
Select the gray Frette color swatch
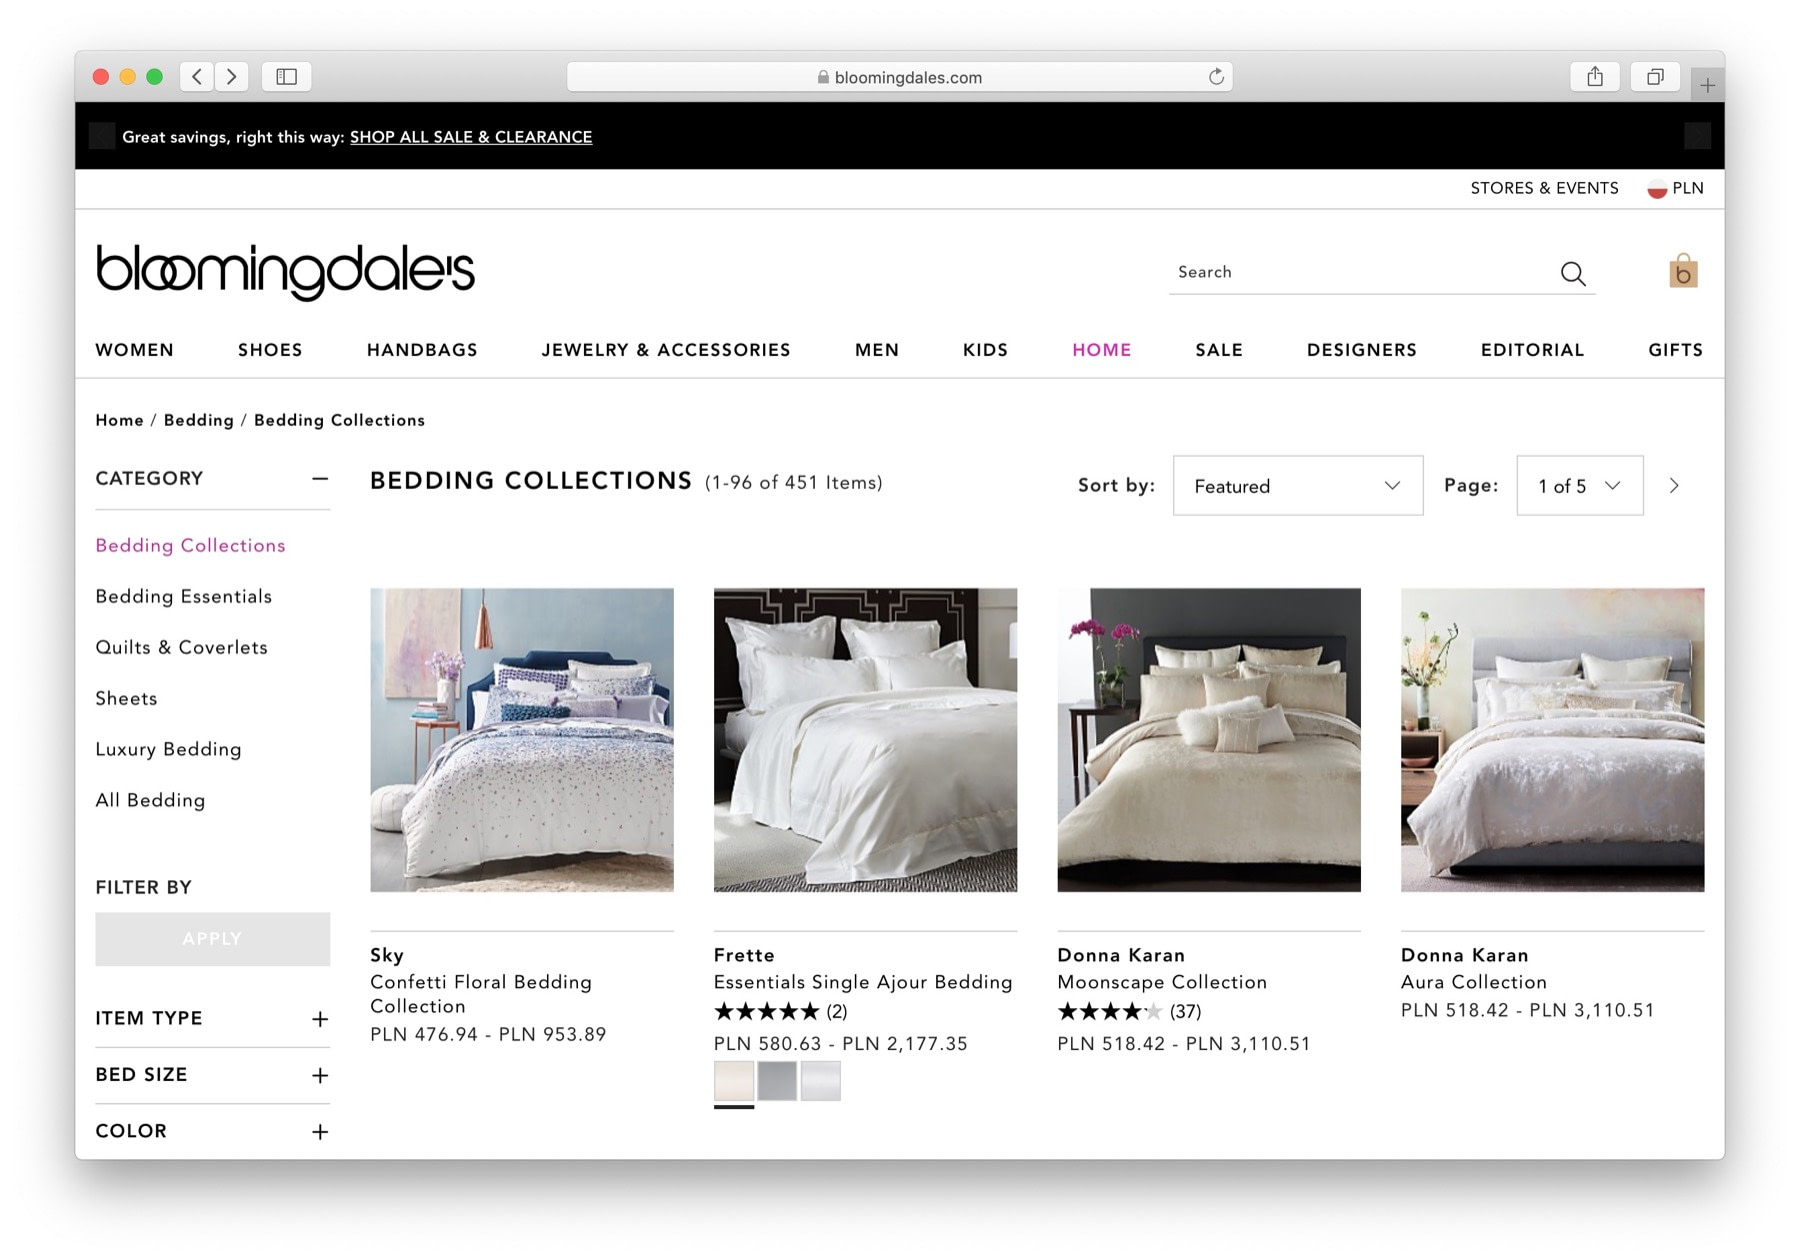point(777,1081)
